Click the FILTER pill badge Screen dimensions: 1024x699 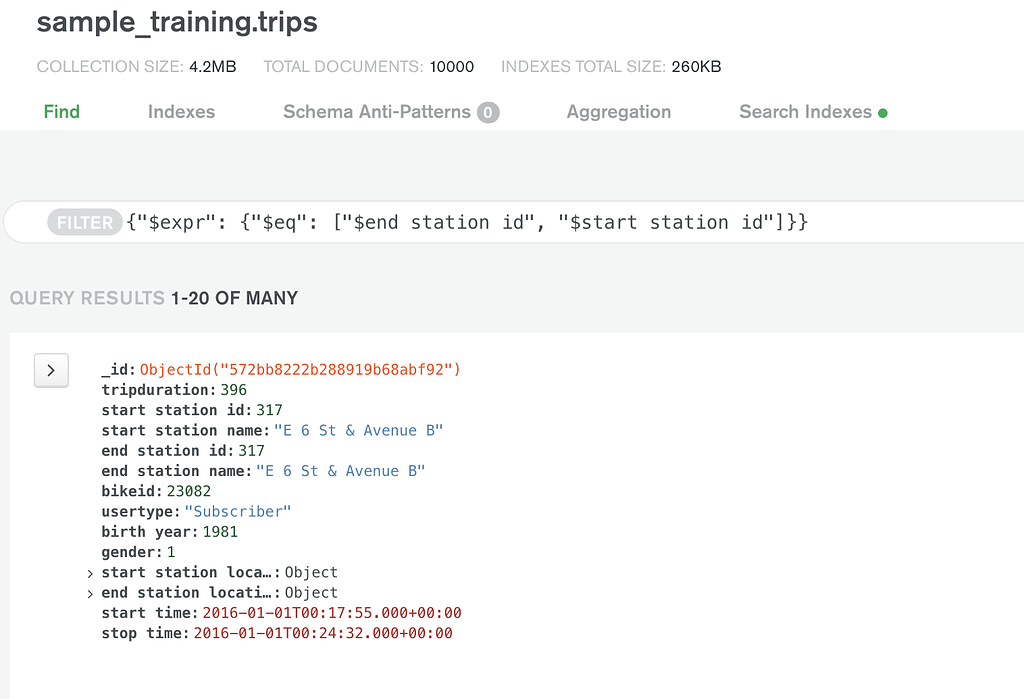(x=84, y=222)
